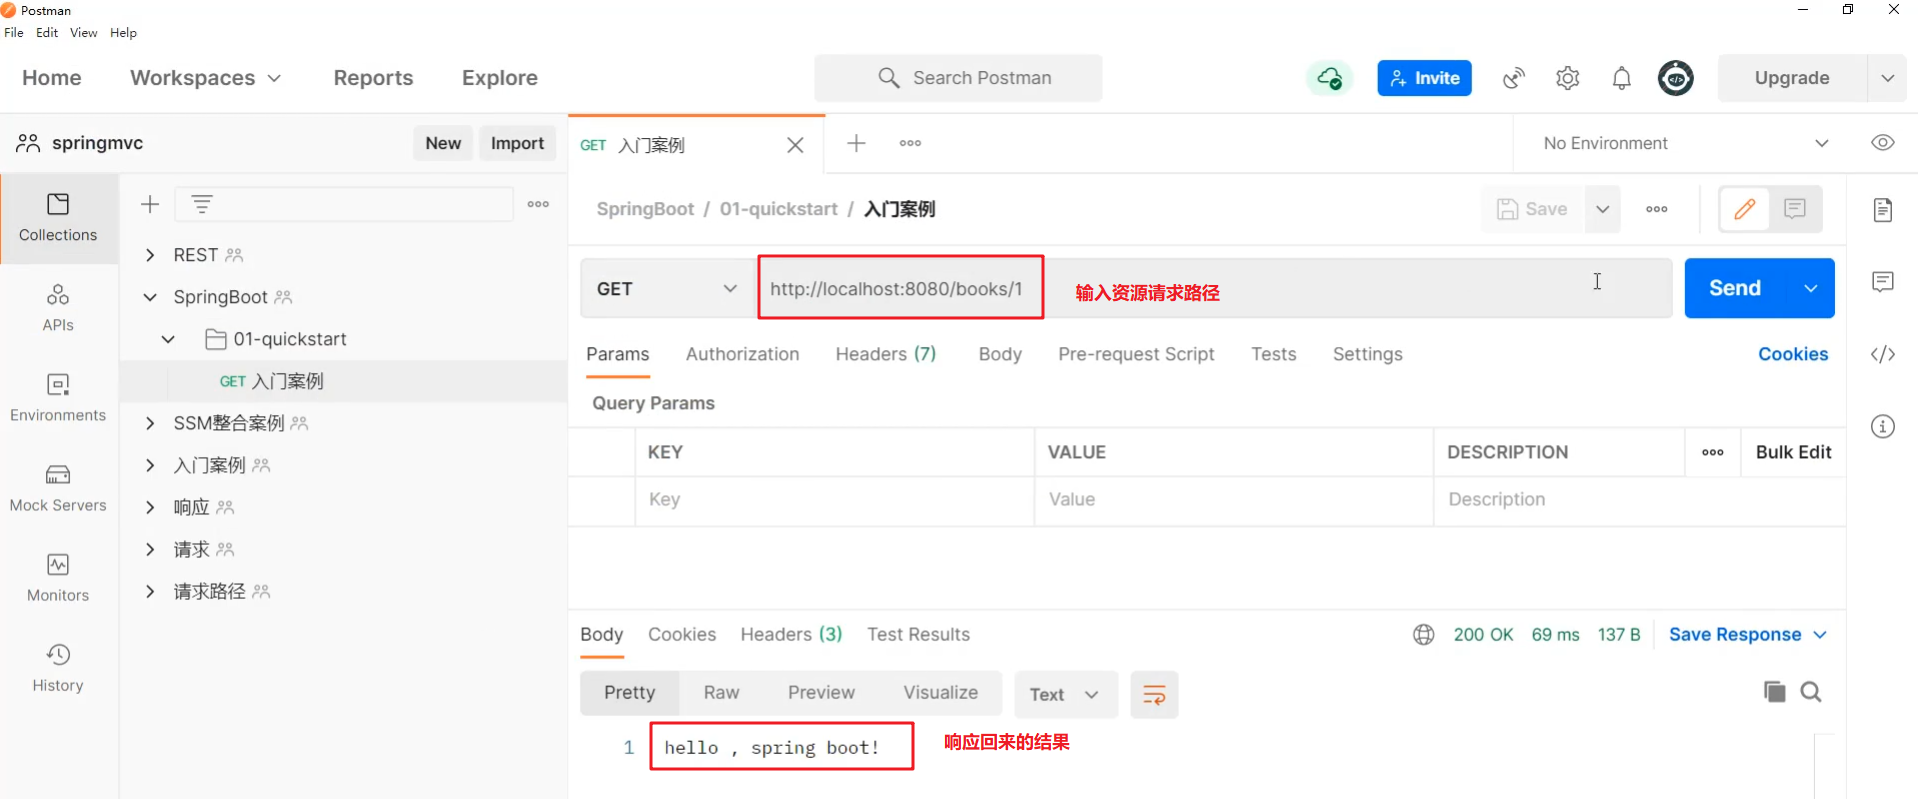
Task: Open the request info pane
Action: point(1882,426)
